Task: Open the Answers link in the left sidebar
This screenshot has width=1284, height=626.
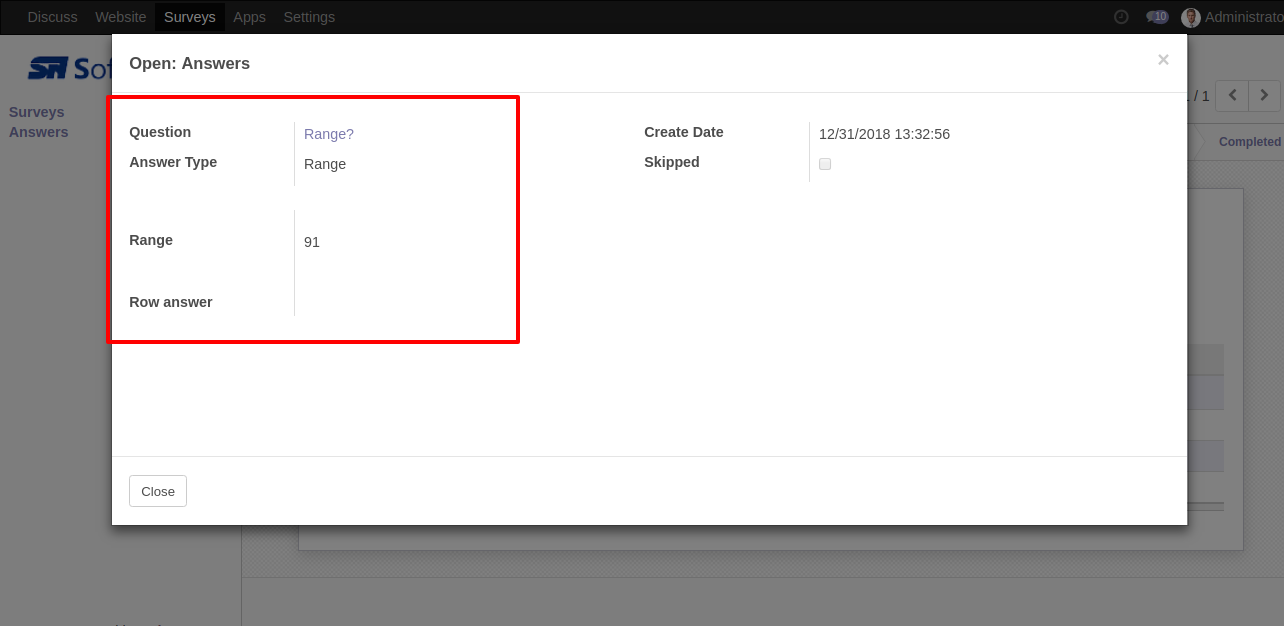Action: [39, 132]
